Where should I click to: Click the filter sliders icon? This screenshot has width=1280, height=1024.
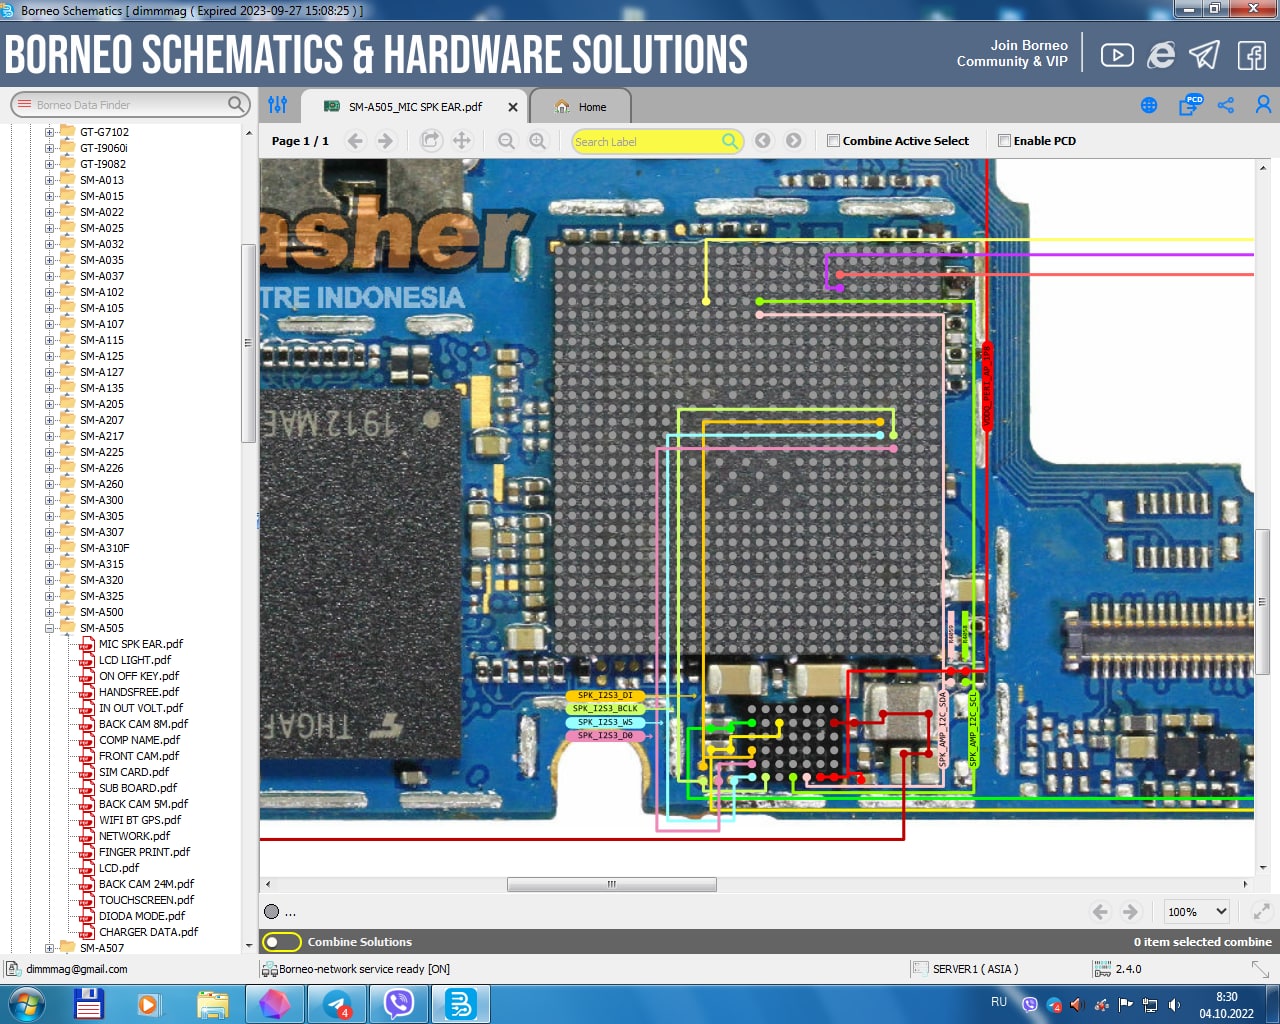[278, 104]
